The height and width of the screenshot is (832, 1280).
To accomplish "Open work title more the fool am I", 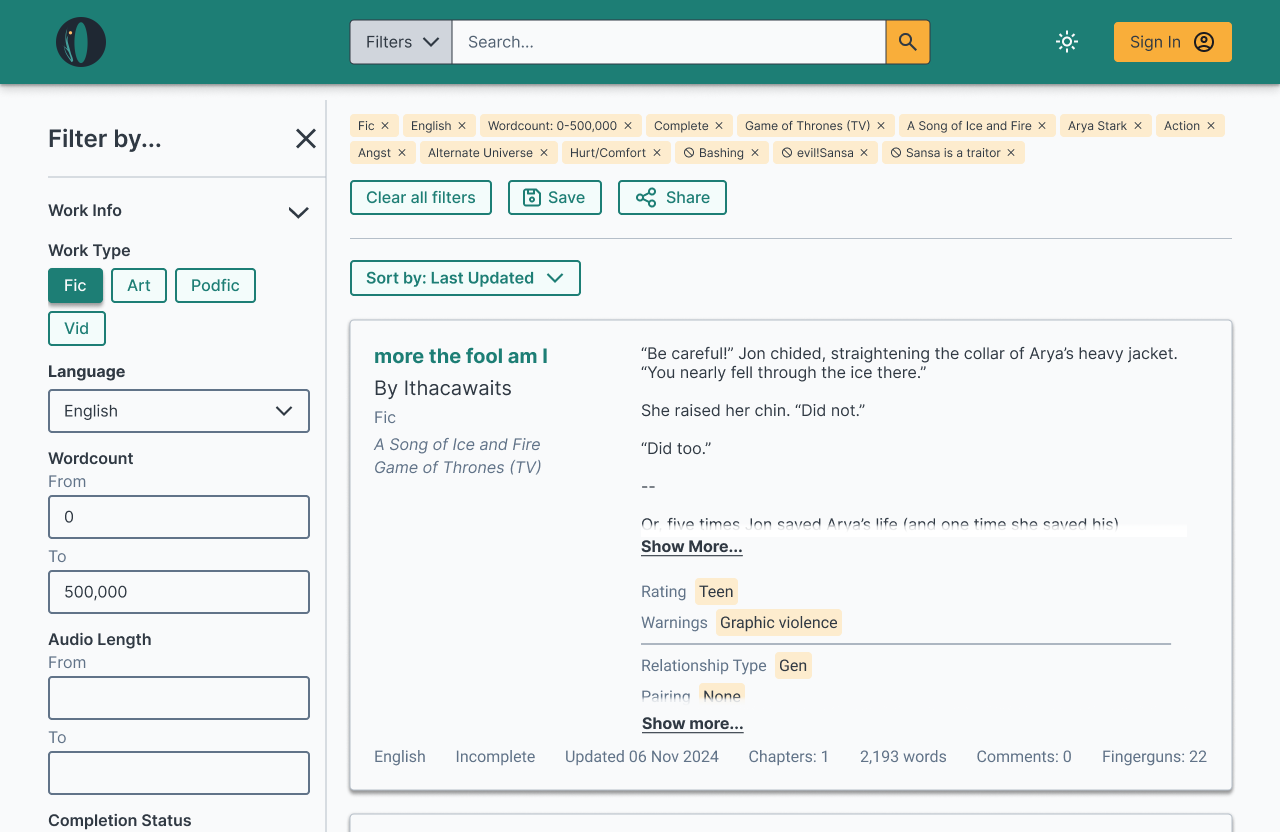I will point(461,356).
